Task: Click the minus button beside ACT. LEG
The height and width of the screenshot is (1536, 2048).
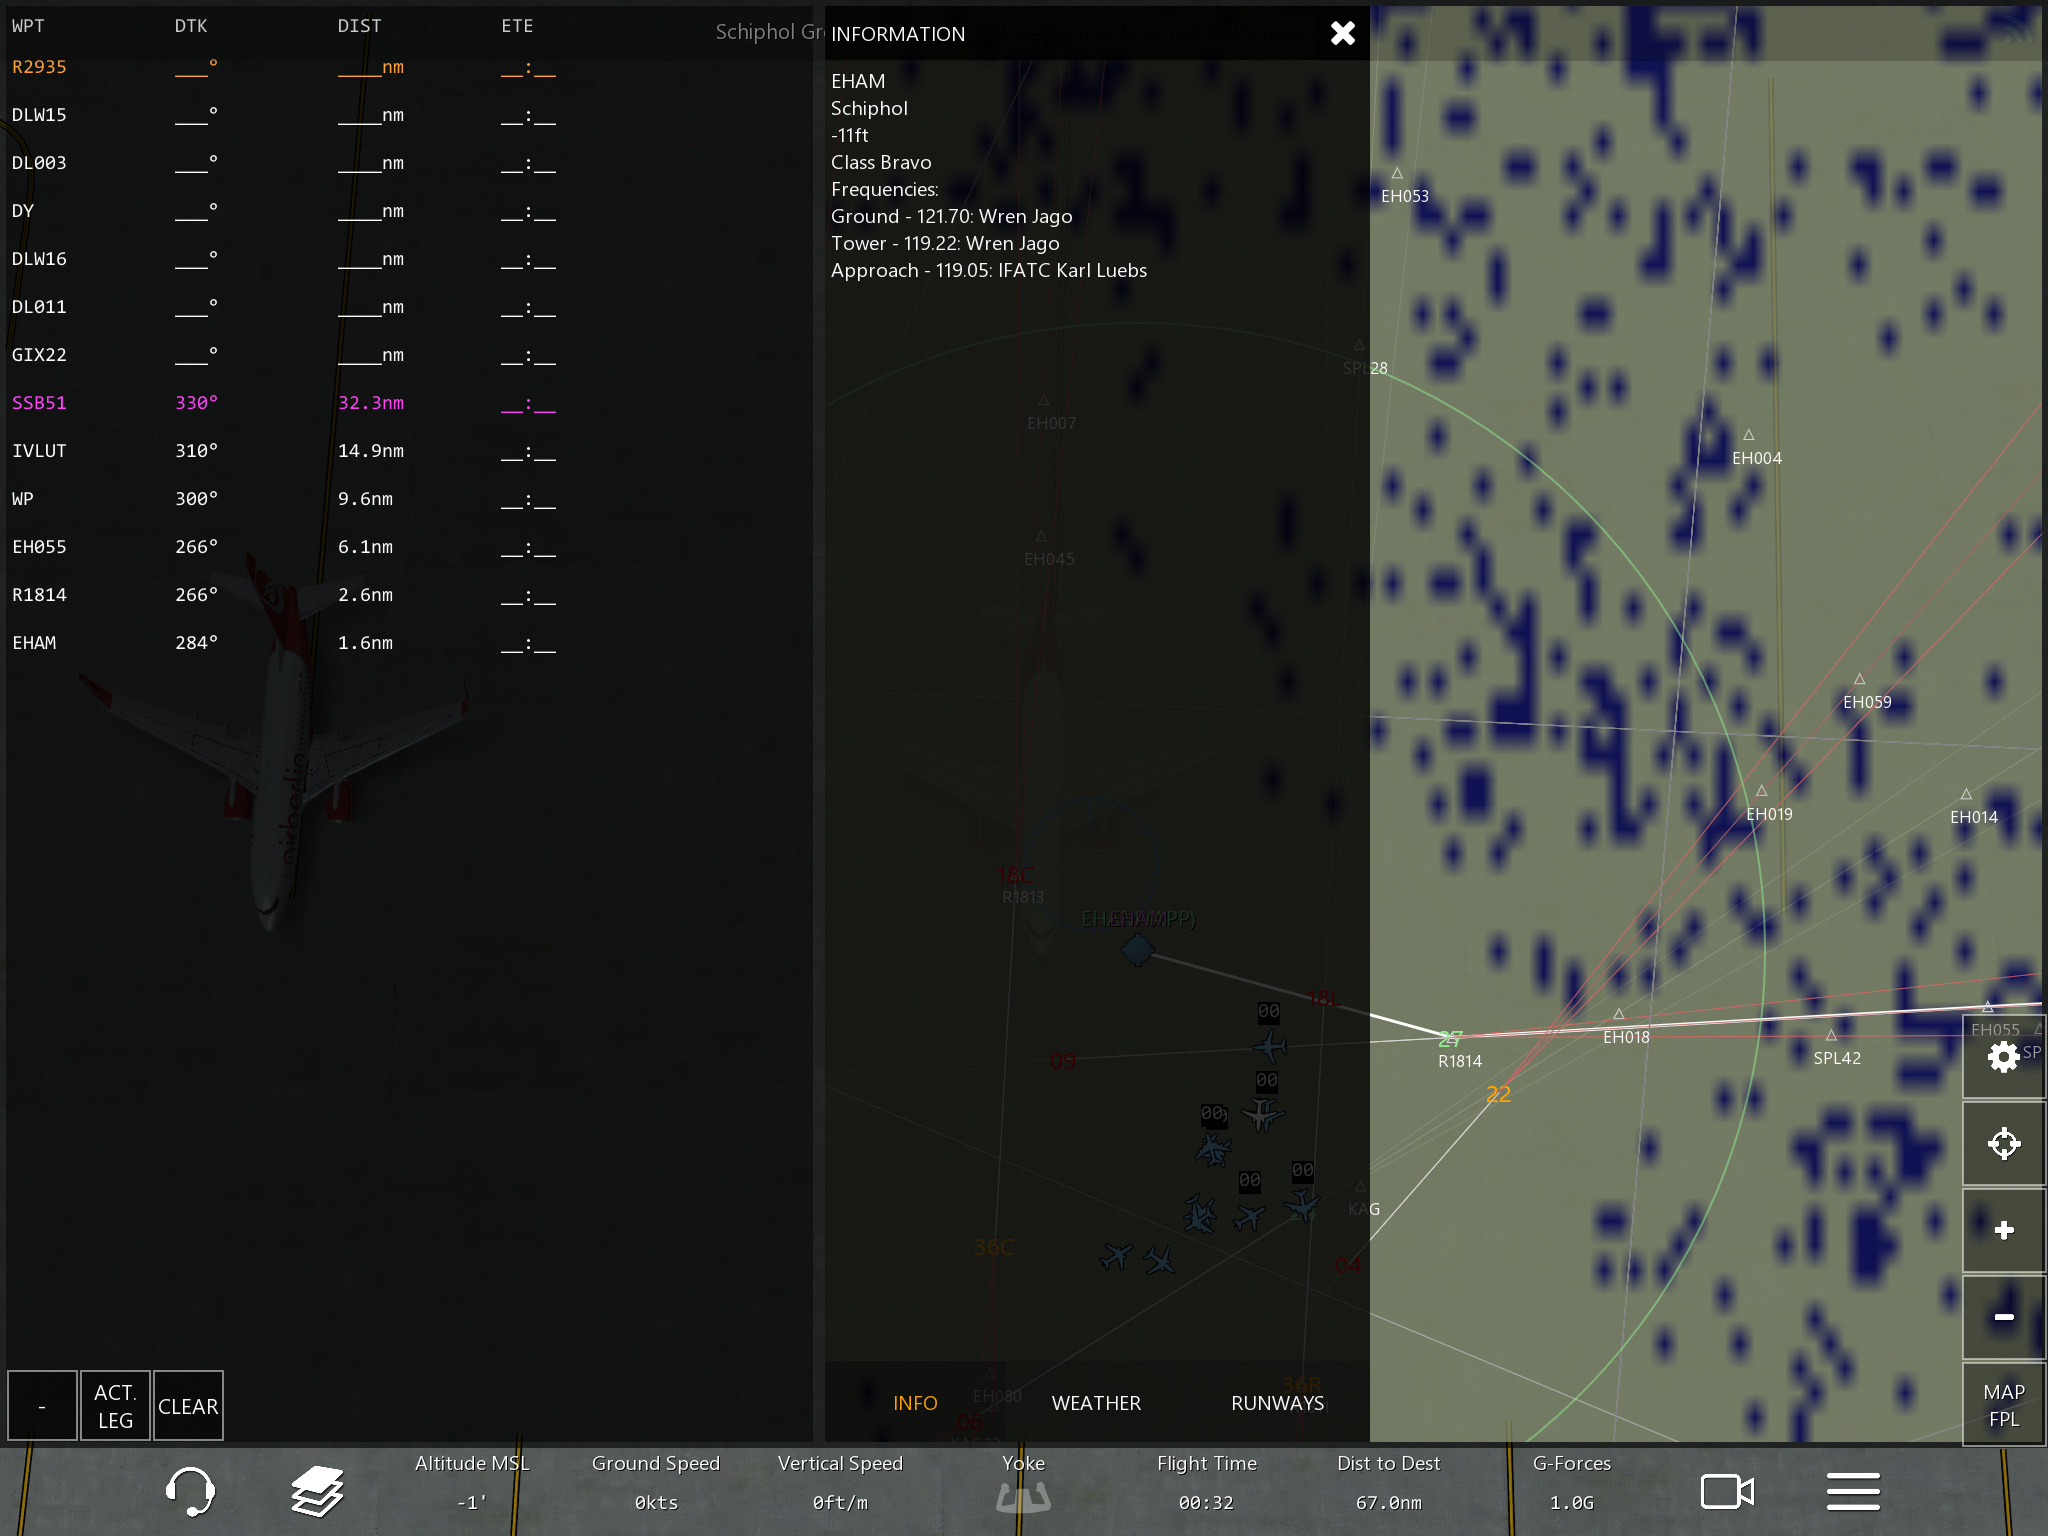Action: pos(42,1406)
